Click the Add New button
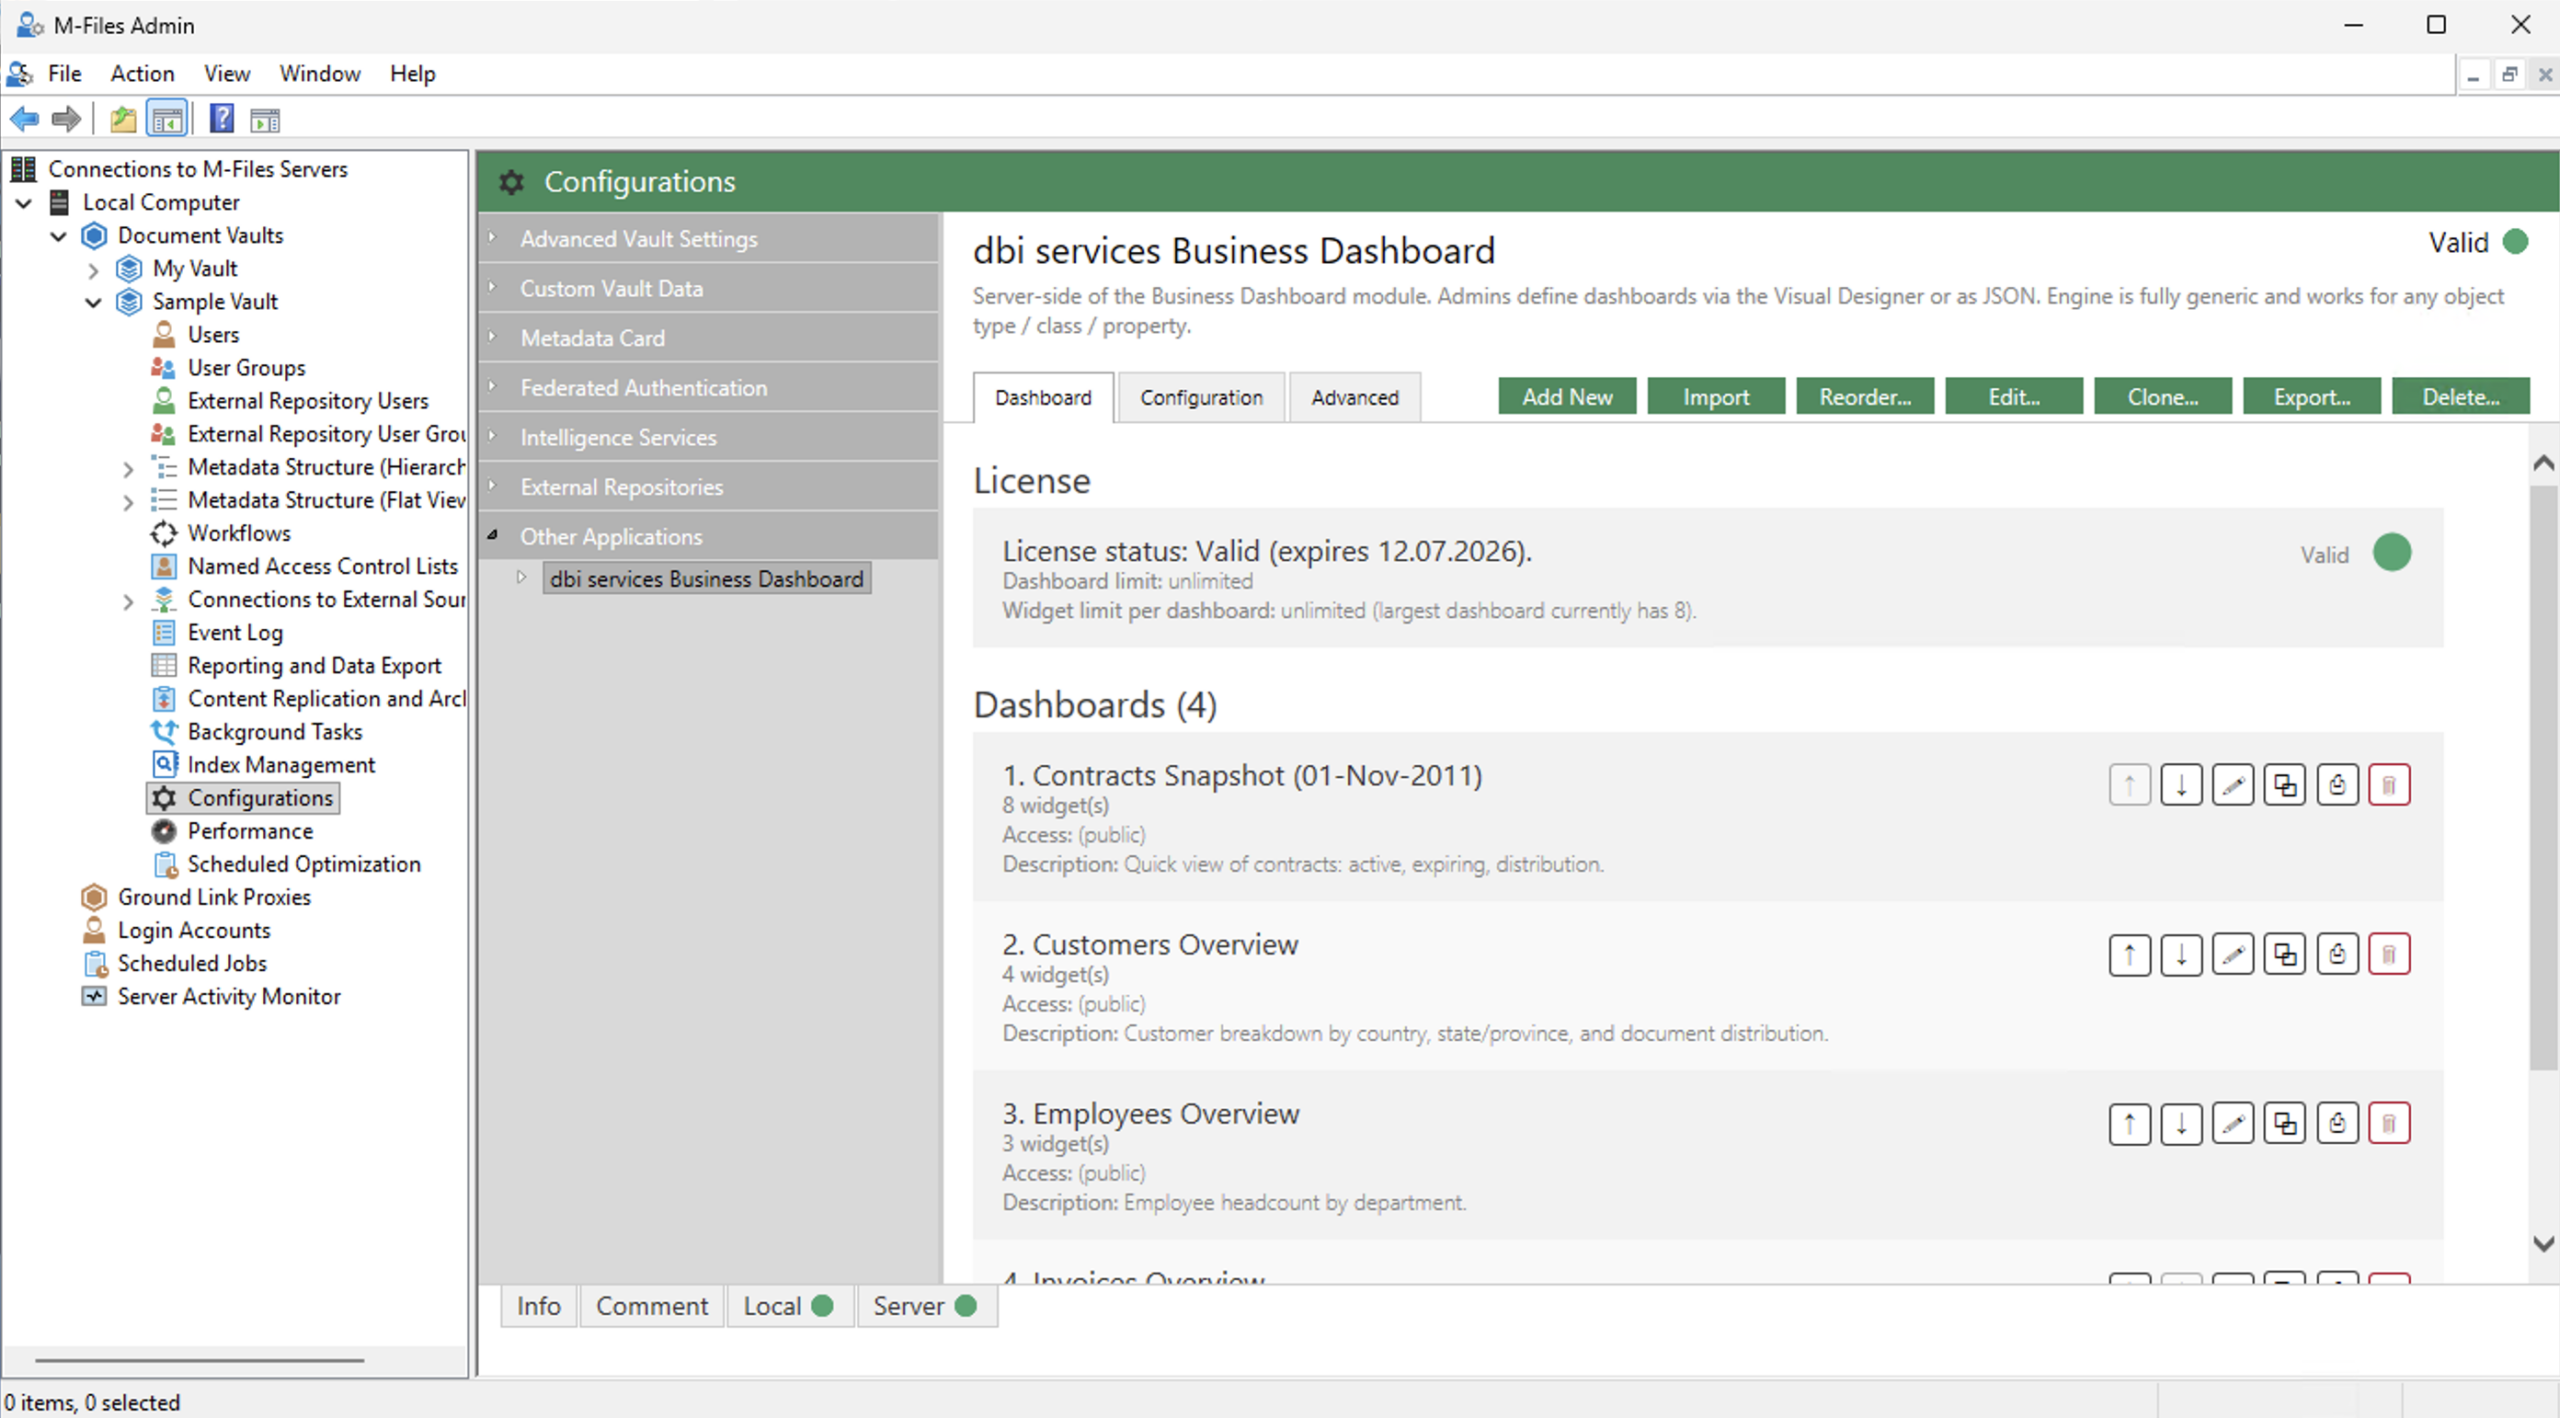This screenshot has height=1418, width=2560. pos(1567,396)
